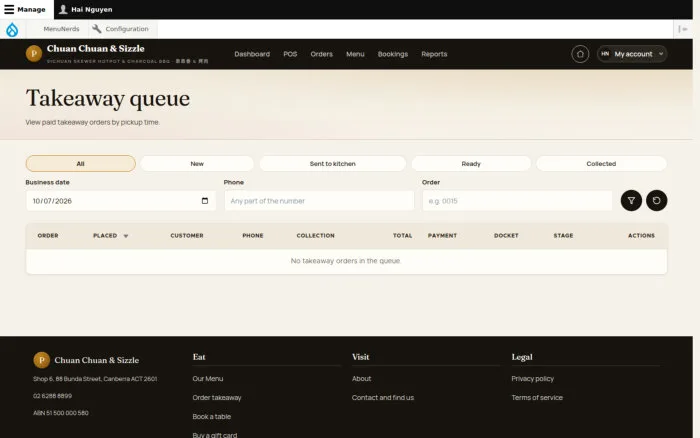Image resolution: width=700 pixels, height=438 pixels.
Task: Open the Privacy policy link
Action: pyautogui.click(x=533, y=379)
